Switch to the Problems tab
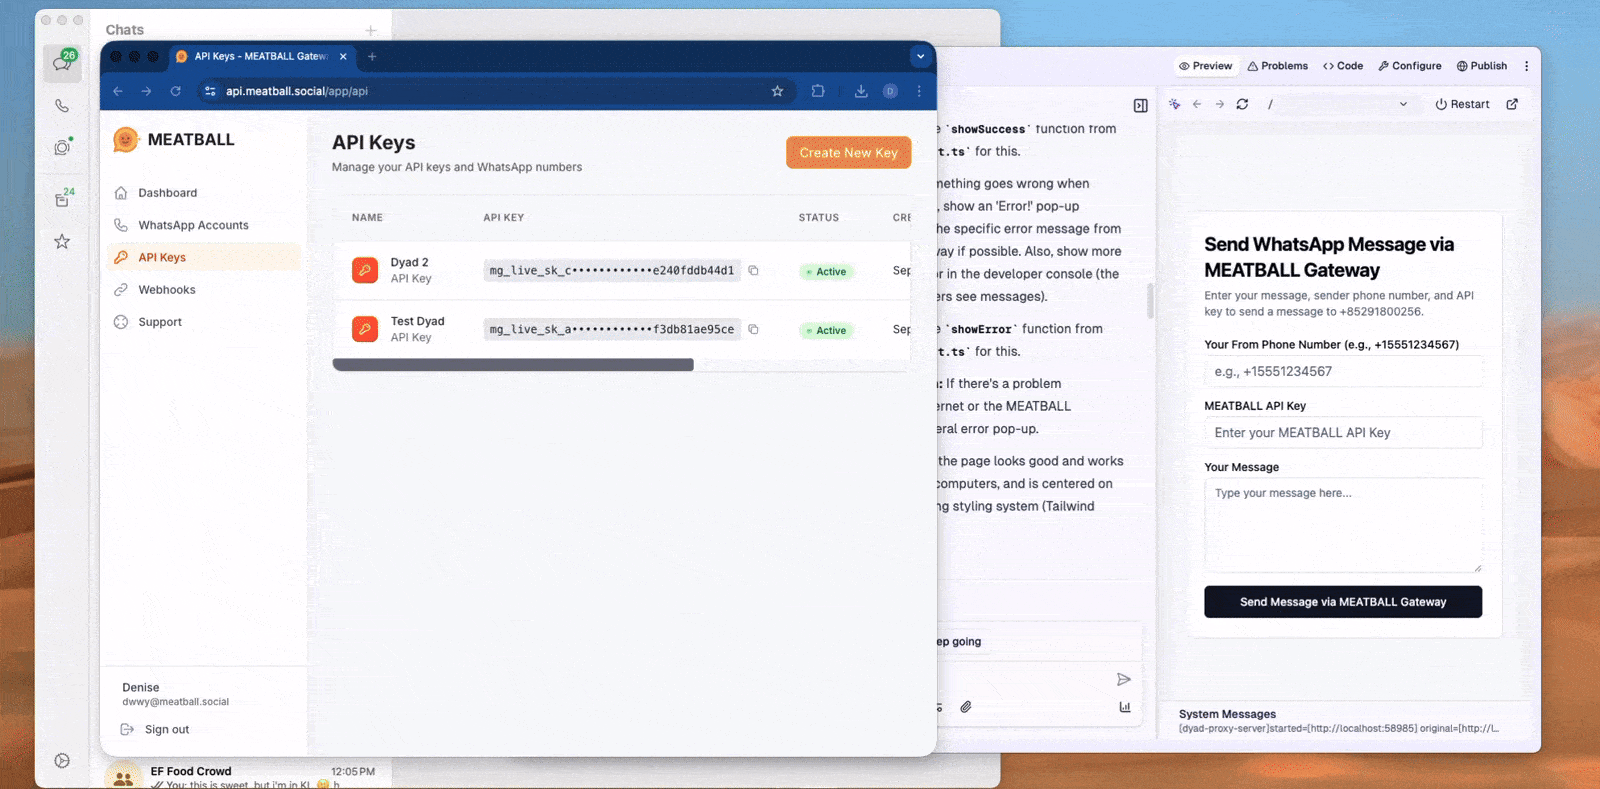 pyautogui.click(x=1277, y=66)
